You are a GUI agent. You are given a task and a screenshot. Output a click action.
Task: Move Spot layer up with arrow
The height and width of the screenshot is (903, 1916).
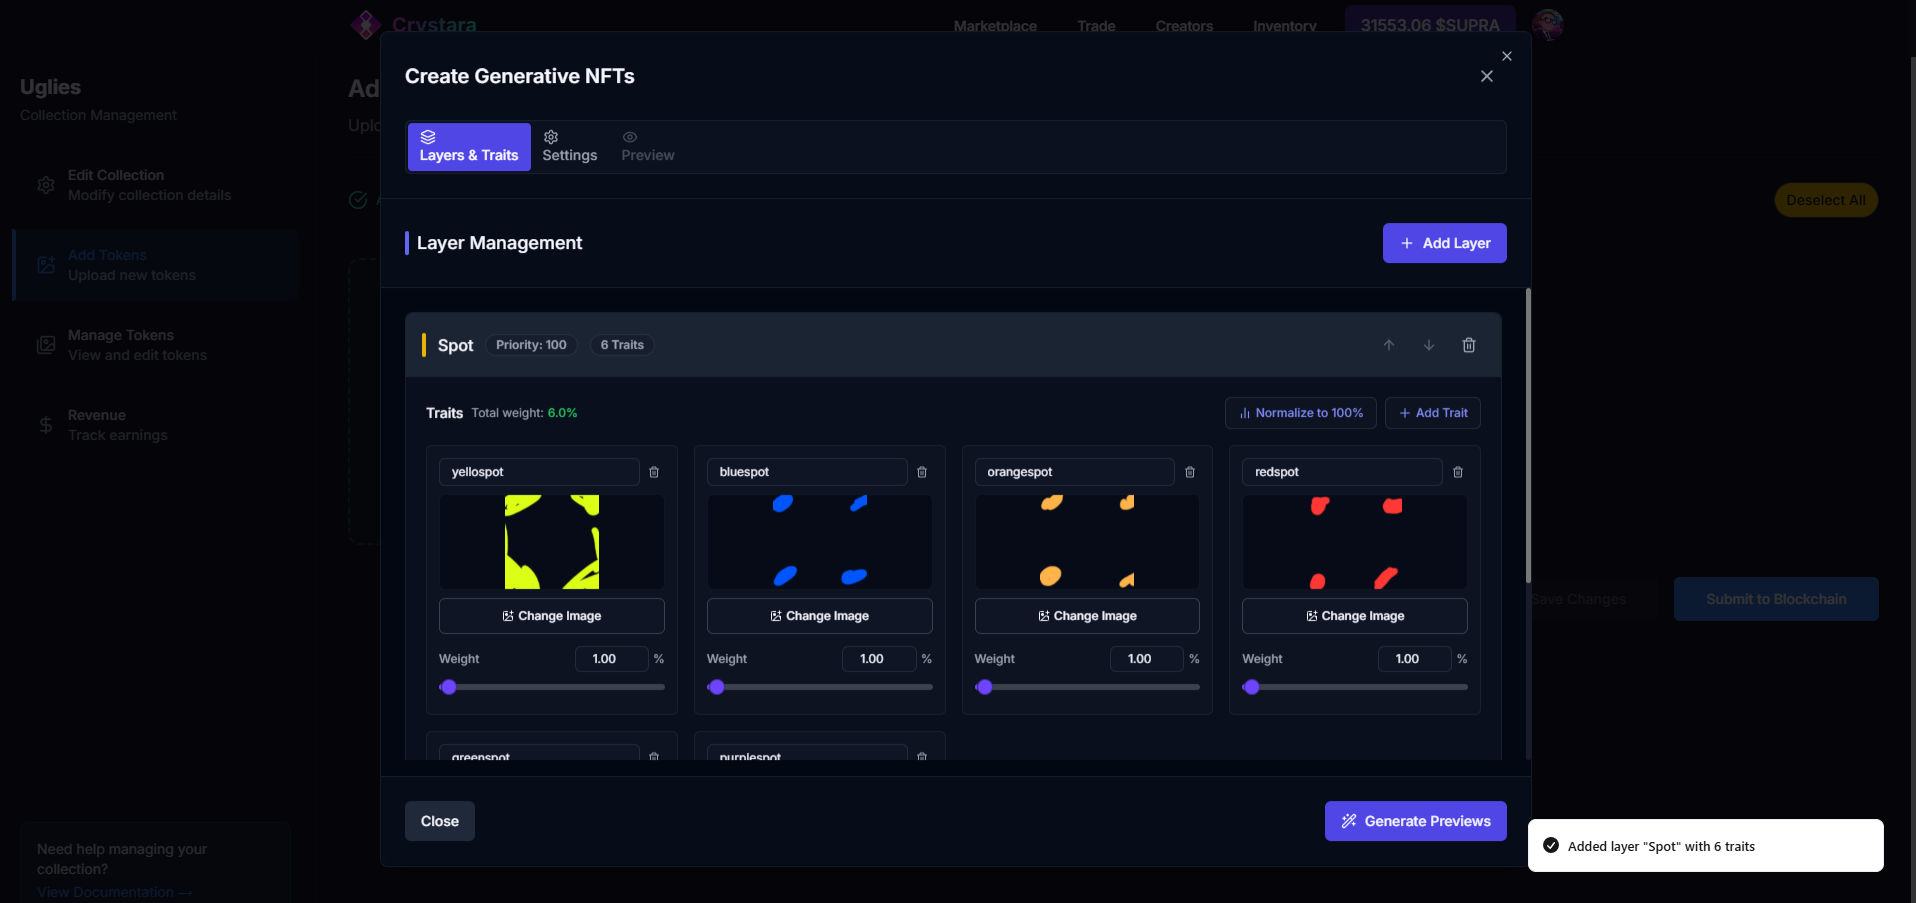point(1388,345)
